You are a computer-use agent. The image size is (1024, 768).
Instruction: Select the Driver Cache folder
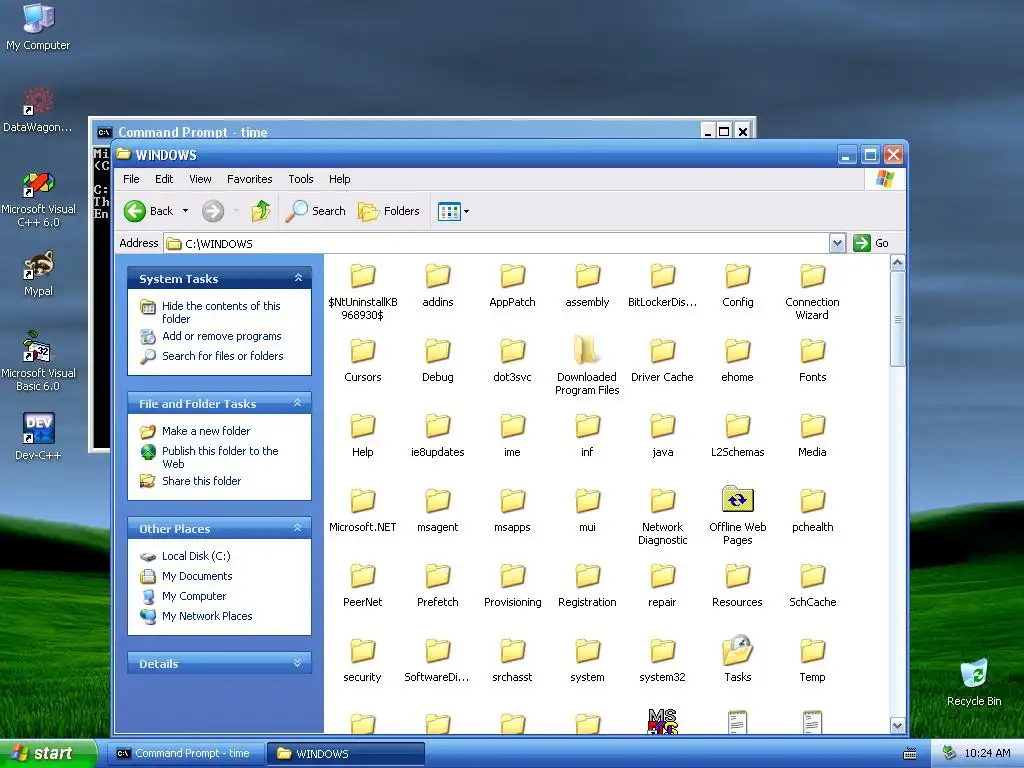[x=662, y=360]
